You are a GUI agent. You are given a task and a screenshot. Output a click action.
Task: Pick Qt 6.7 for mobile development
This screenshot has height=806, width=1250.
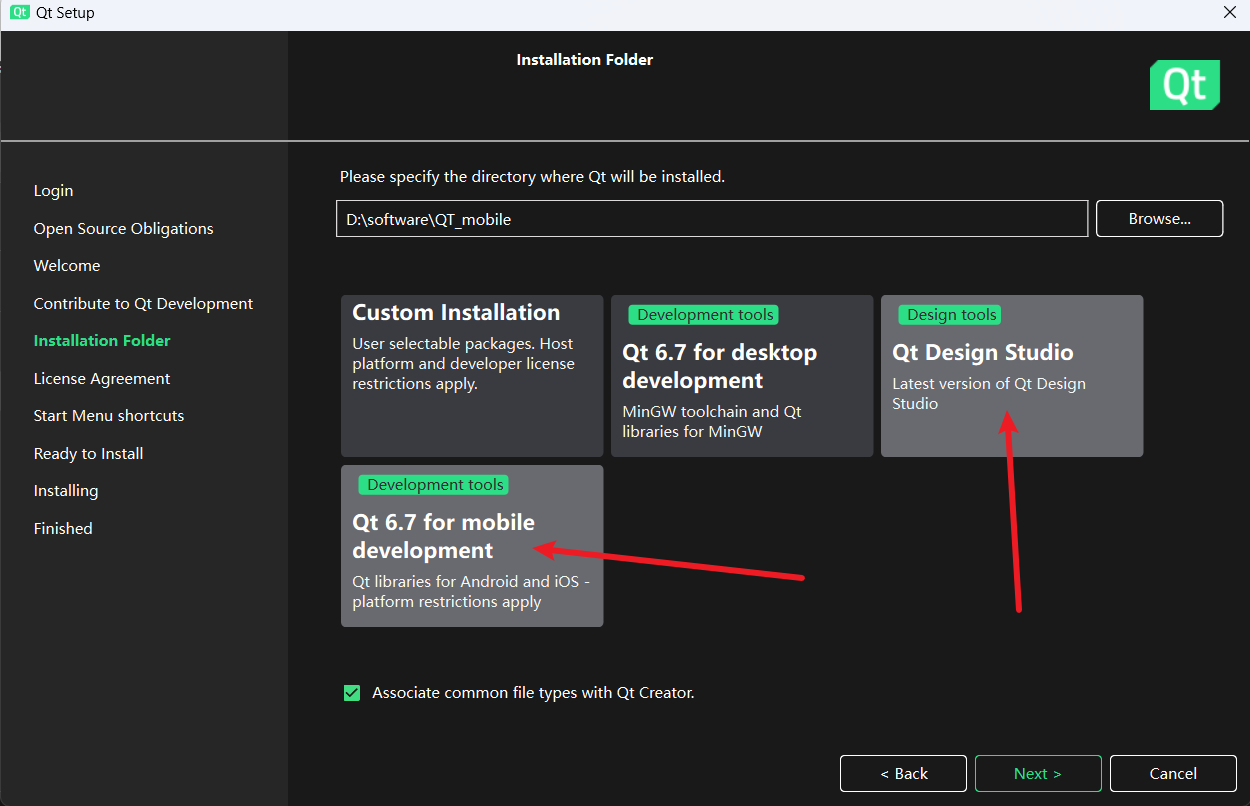(472, 546)
